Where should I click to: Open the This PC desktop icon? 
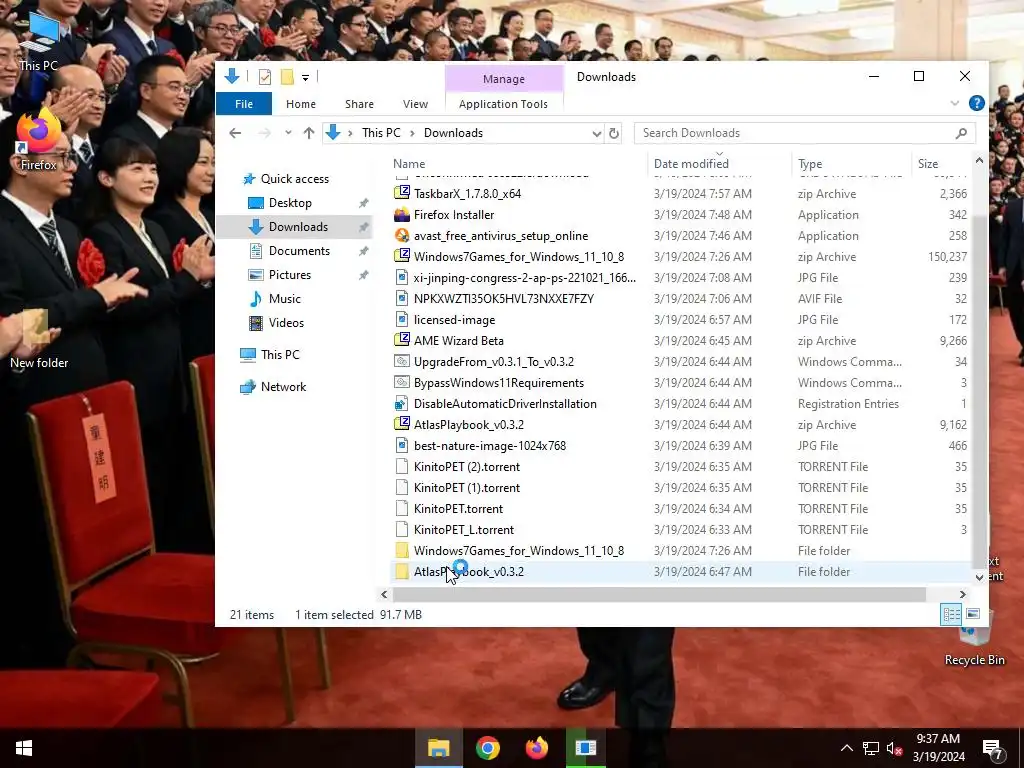click(39, 40)
